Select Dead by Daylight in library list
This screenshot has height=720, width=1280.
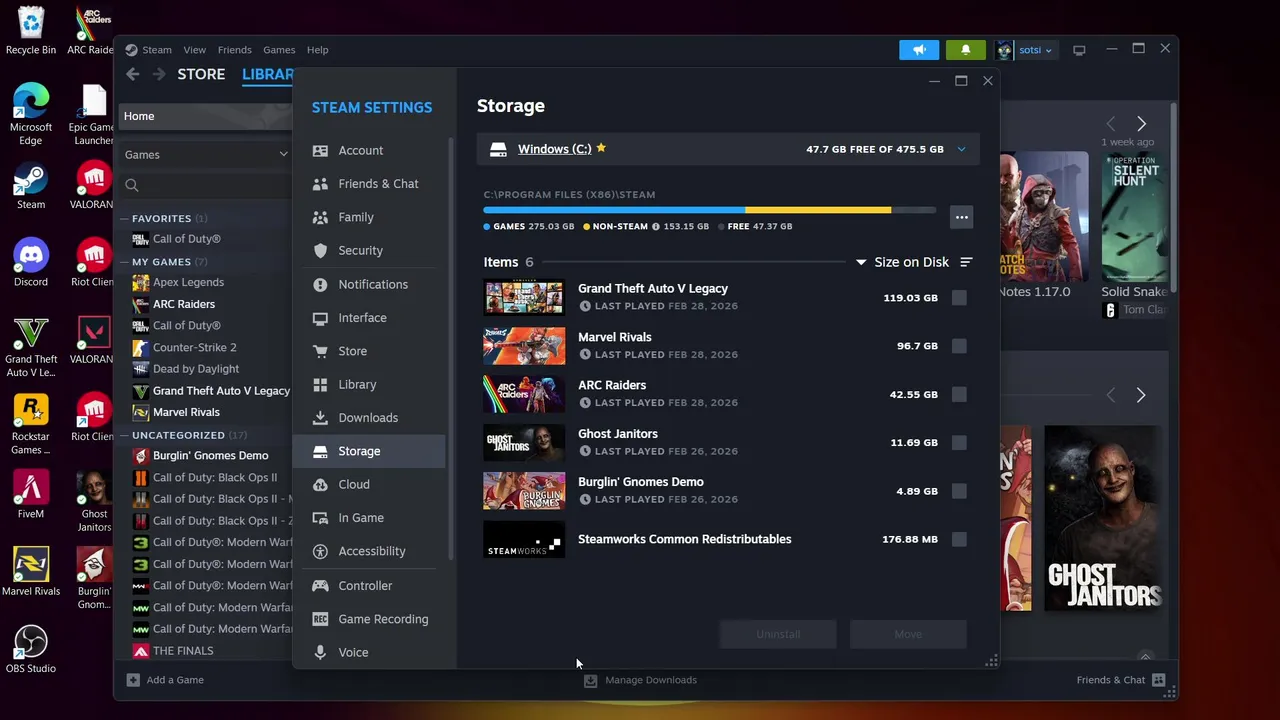[x=195, y=369]
